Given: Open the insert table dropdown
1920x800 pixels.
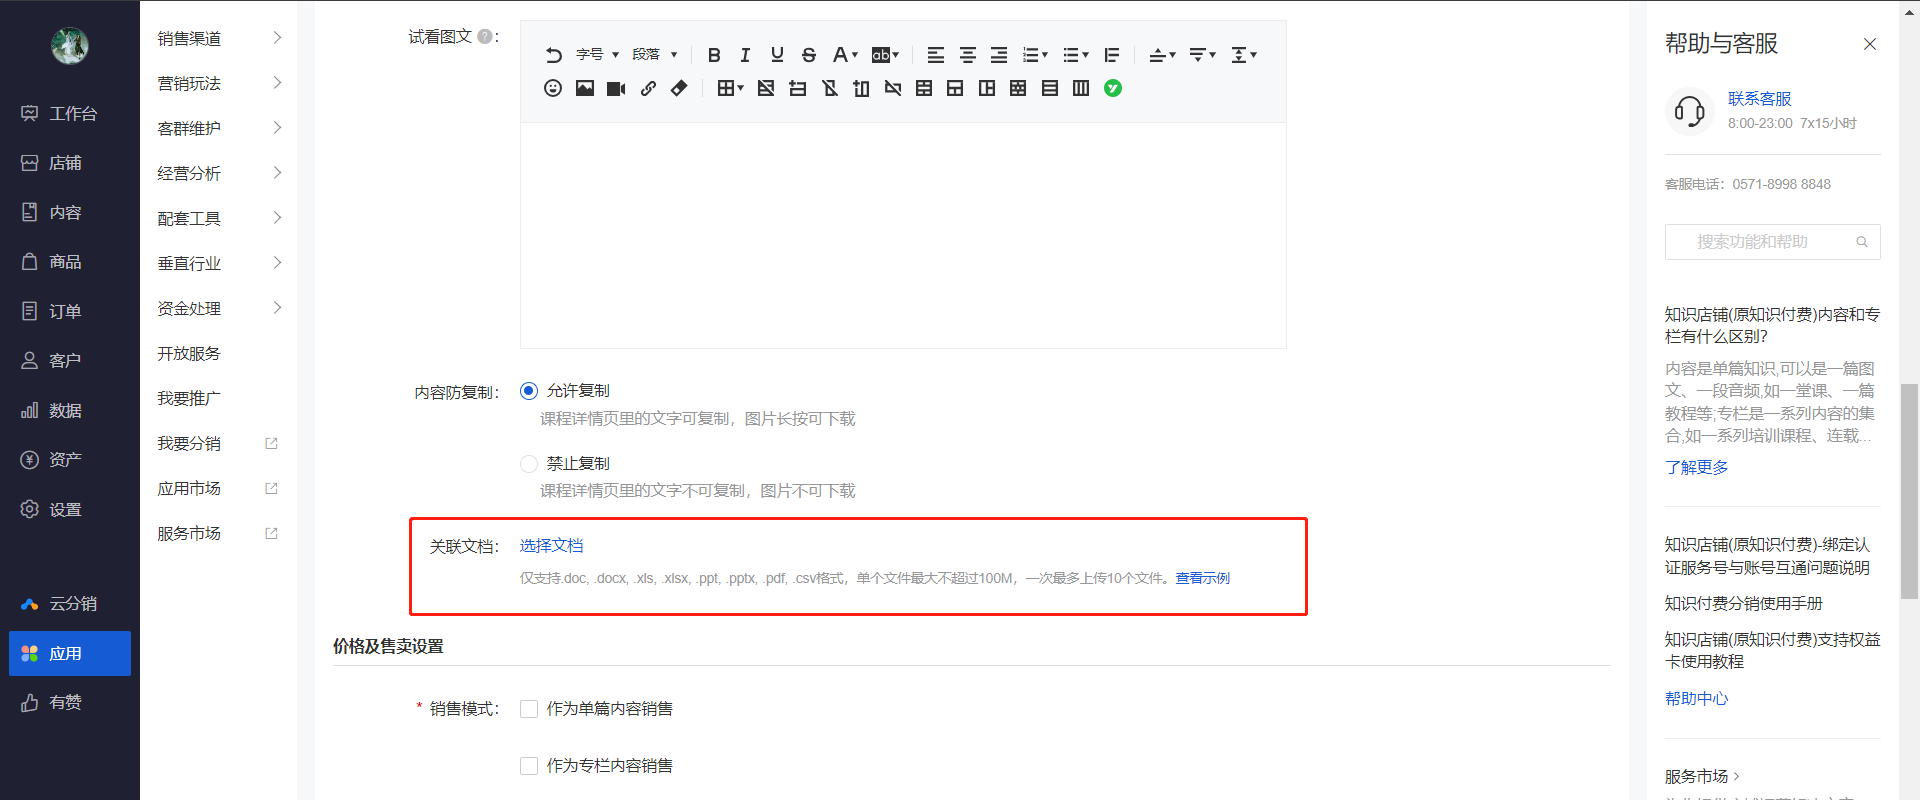Looking at the screenshot, I should [730, 88].
